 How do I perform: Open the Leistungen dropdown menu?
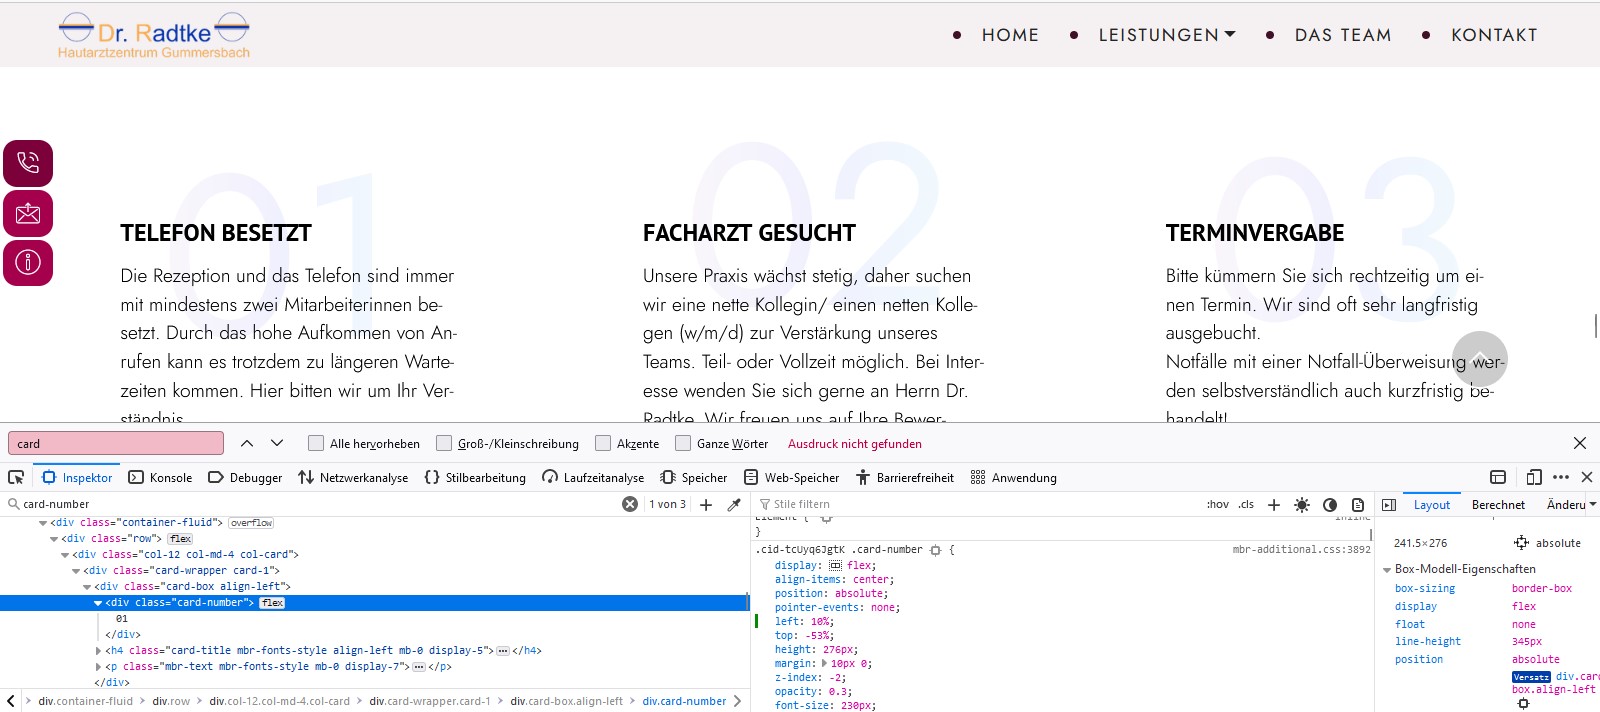[x=1166, y=35]
